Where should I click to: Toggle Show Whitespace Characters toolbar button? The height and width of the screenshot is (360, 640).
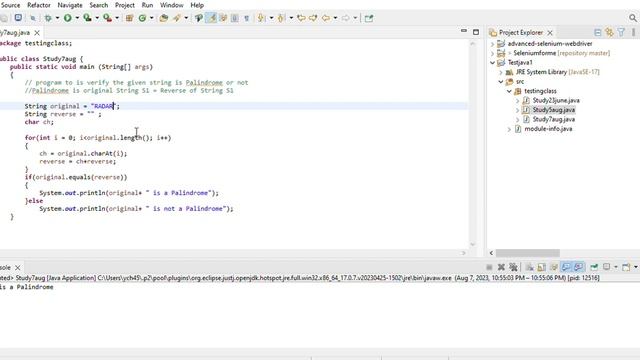tap(247, 18)
